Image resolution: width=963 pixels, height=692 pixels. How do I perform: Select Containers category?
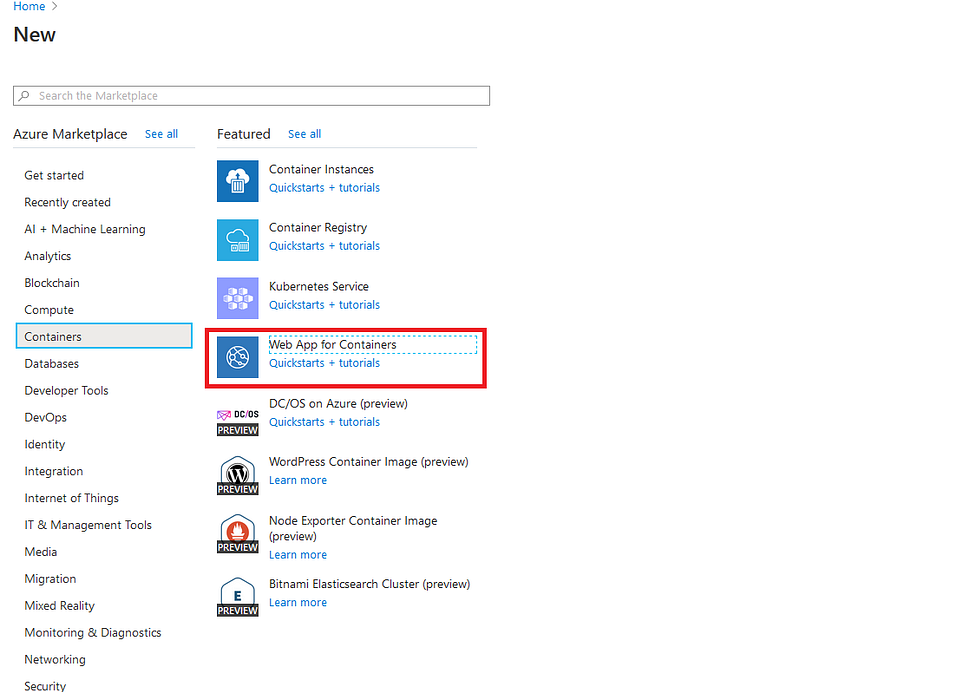[x=104, y=336]
